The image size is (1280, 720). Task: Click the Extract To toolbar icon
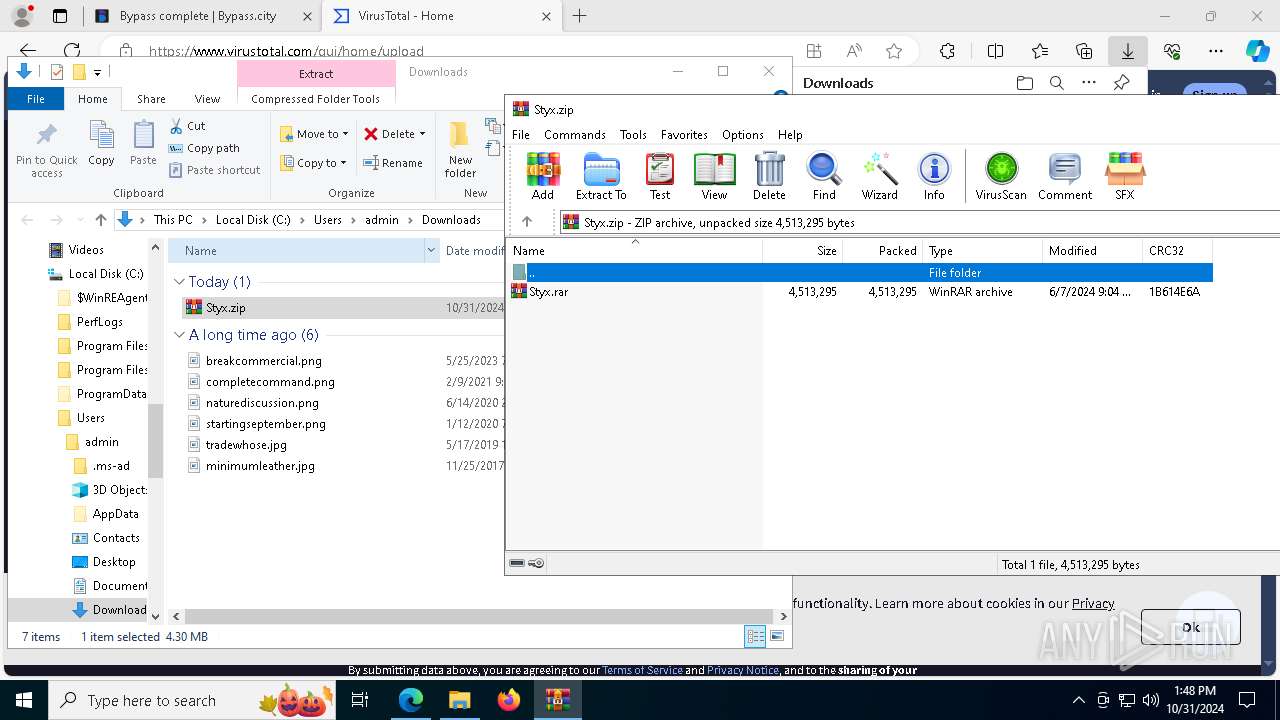coord(601,177)
